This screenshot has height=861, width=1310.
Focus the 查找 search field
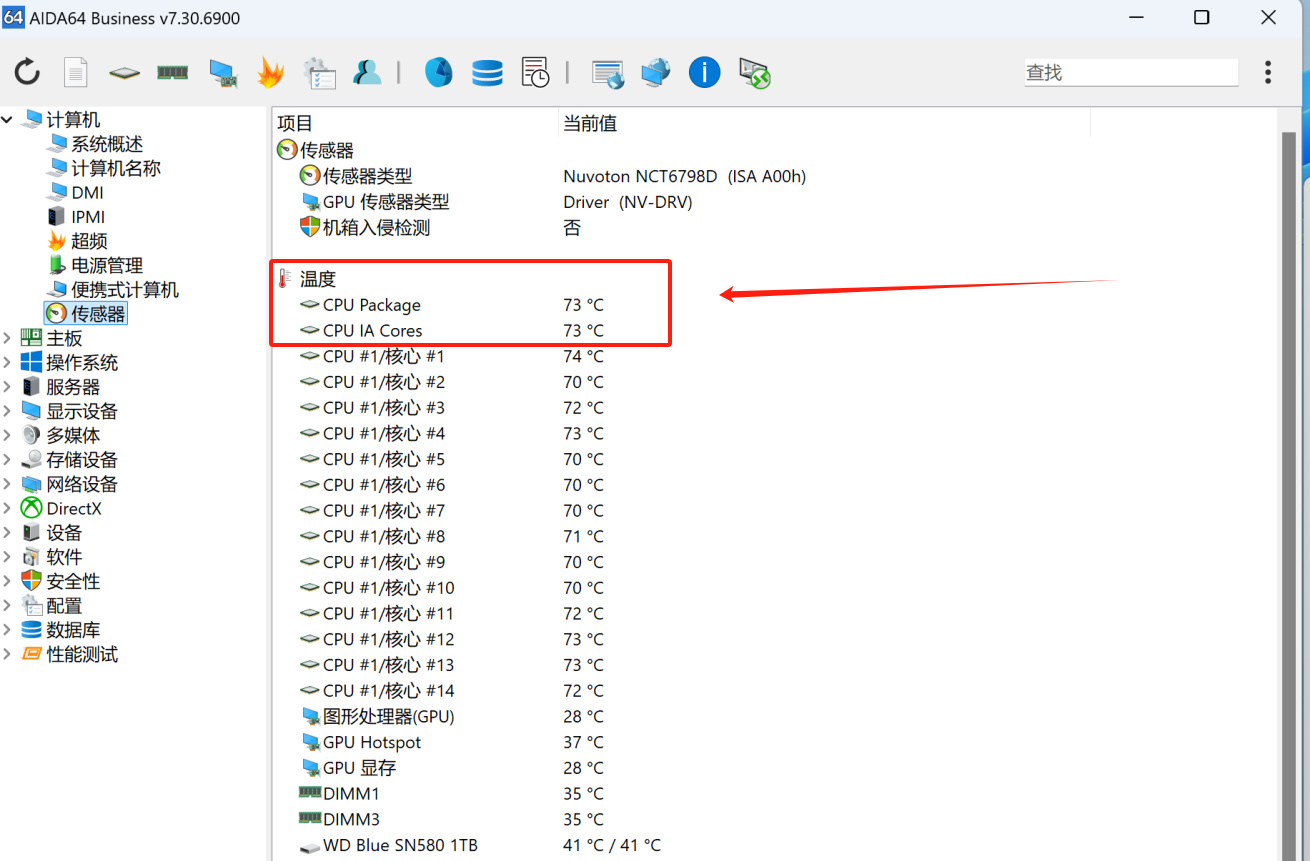[1130, 72]
